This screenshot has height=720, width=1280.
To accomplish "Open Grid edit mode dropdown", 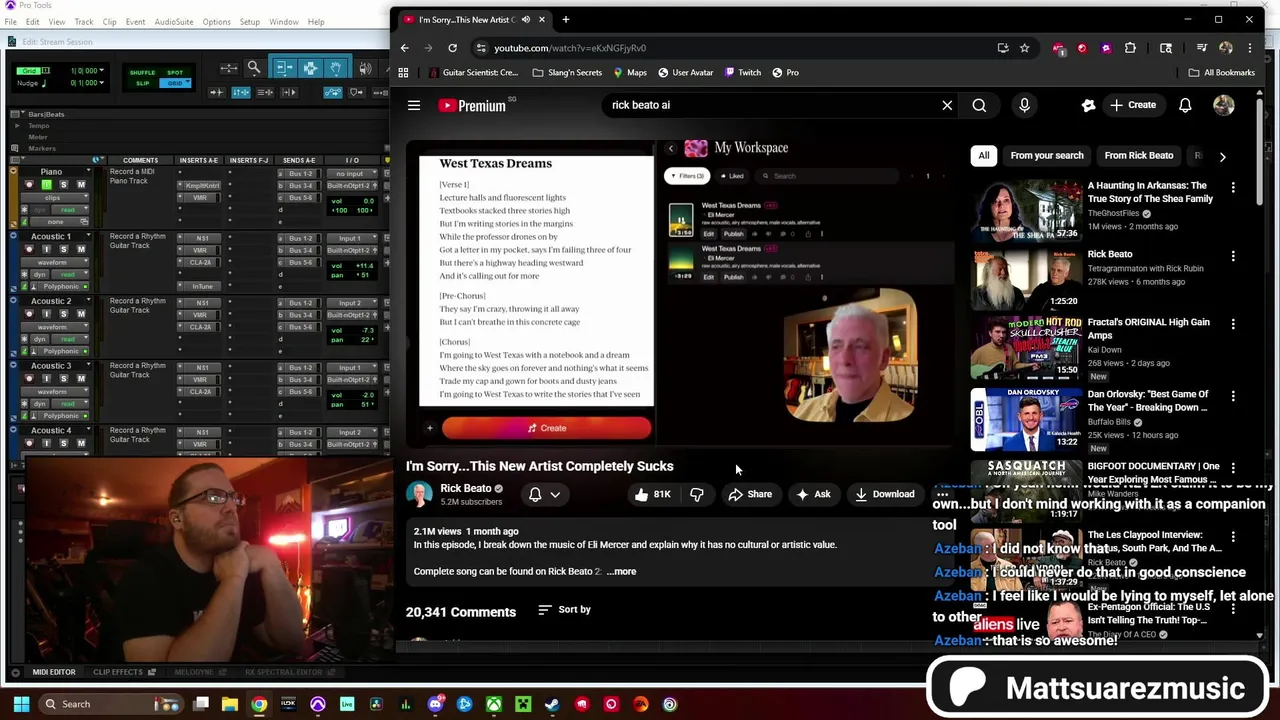I will coord(188,81).
